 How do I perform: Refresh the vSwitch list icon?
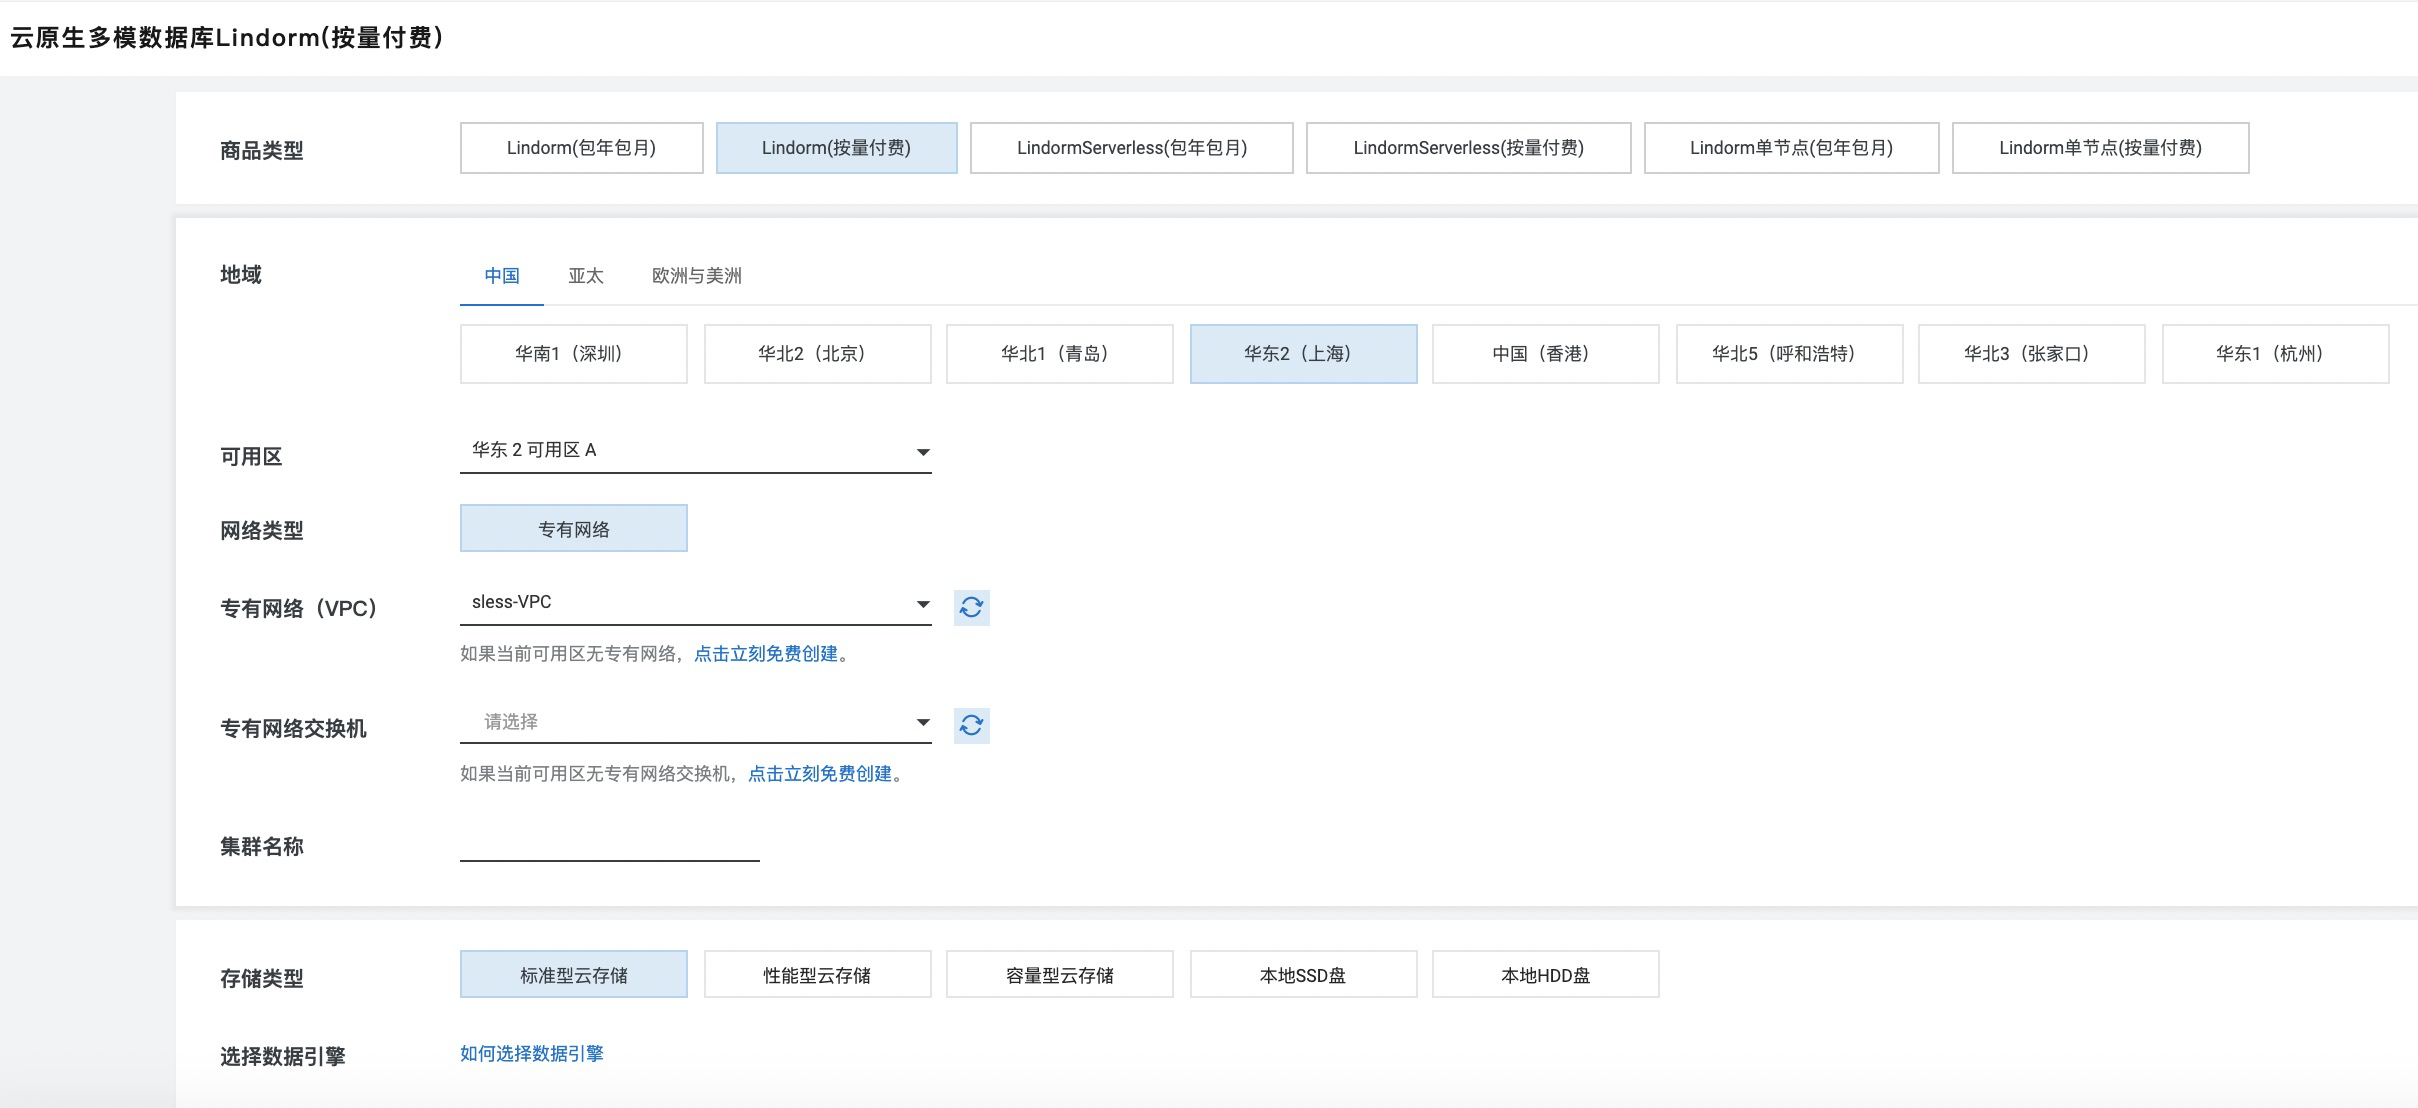971,725
